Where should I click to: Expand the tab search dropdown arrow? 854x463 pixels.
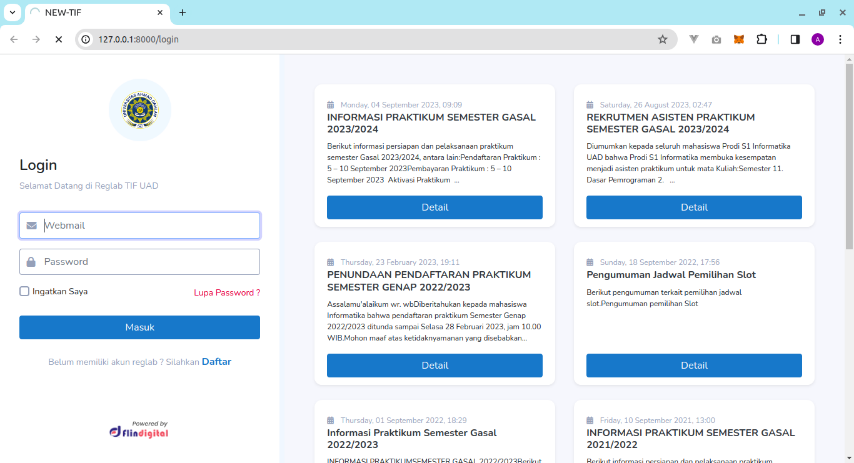pyautogui.click(x=11, y=12)
